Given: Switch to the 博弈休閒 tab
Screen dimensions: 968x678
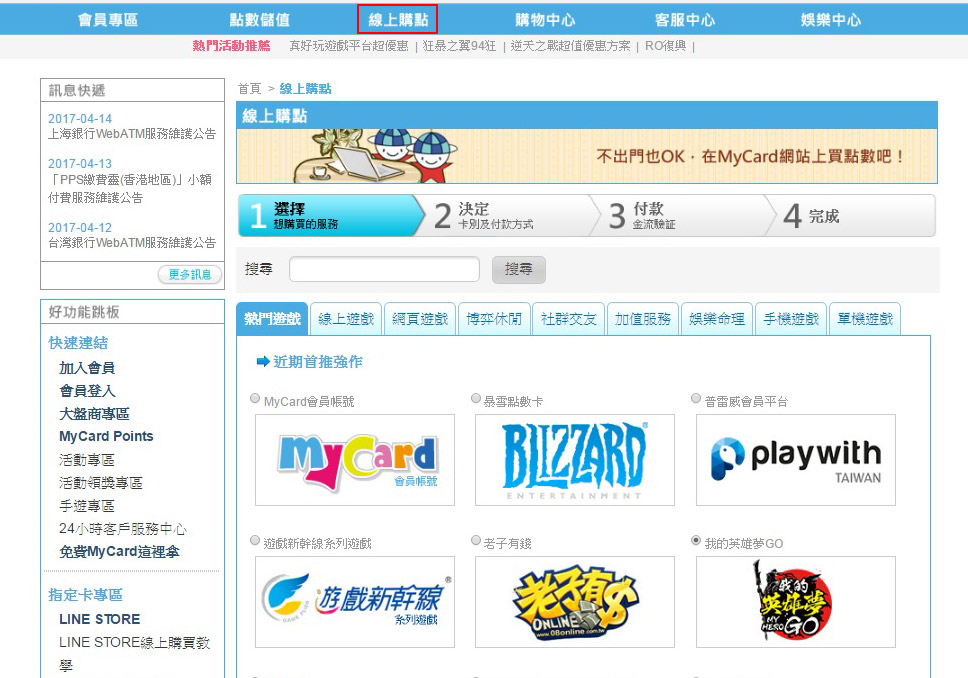Looking at the screenshot, I should (x=494, y=319).
